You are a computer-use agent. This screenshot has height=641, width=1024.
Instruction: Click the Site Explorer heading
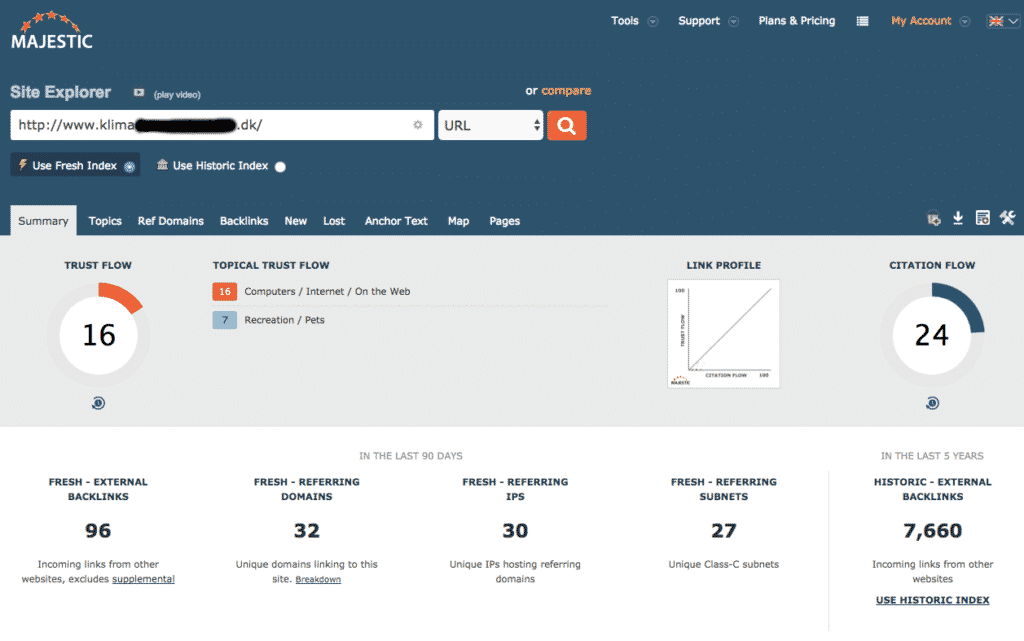[x=61, y=92]
